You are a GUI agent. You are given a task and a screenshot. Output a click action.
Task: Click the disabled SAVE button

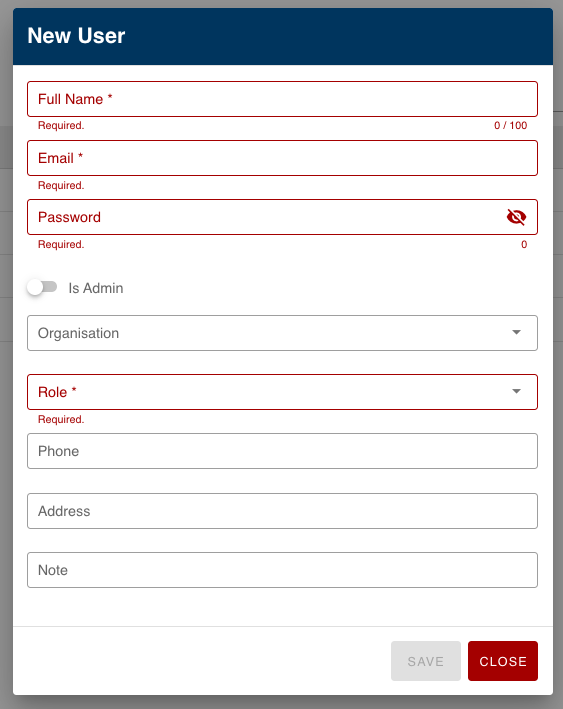tap(426, 661)
